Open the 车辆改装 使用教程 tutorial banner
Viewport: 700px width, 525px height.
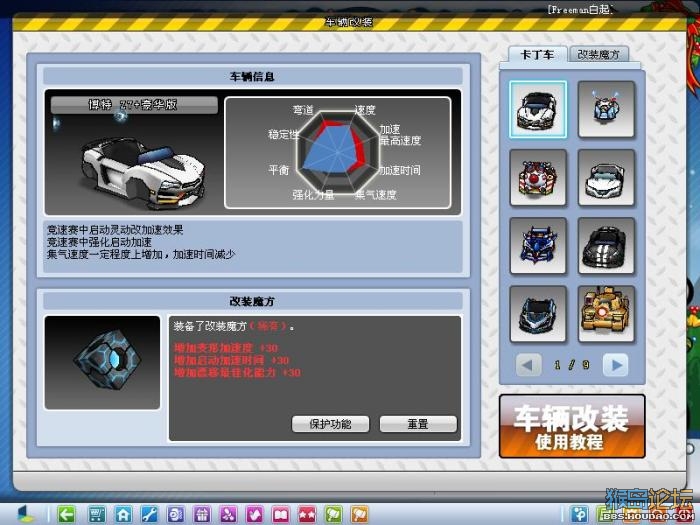(572, 426)
